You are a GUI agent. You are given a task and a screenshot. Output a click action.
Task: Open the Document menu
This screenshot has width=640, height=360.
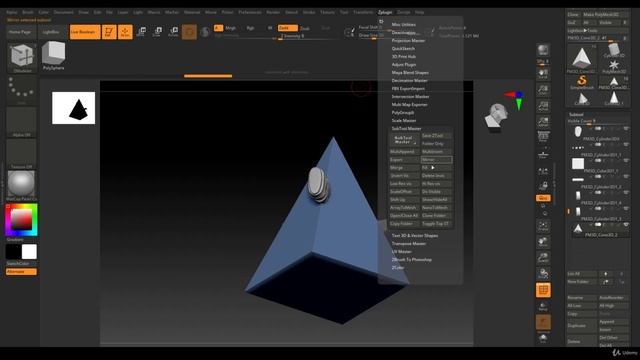[x=64, y=12]
